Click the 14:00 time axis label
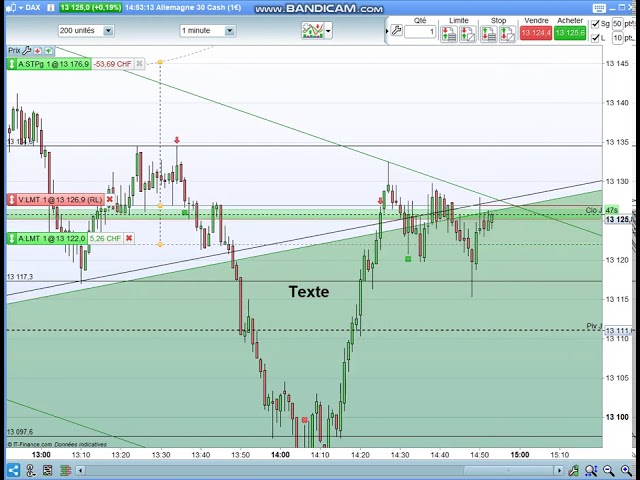This screenshot has height=480, width=640. [280, 454]
